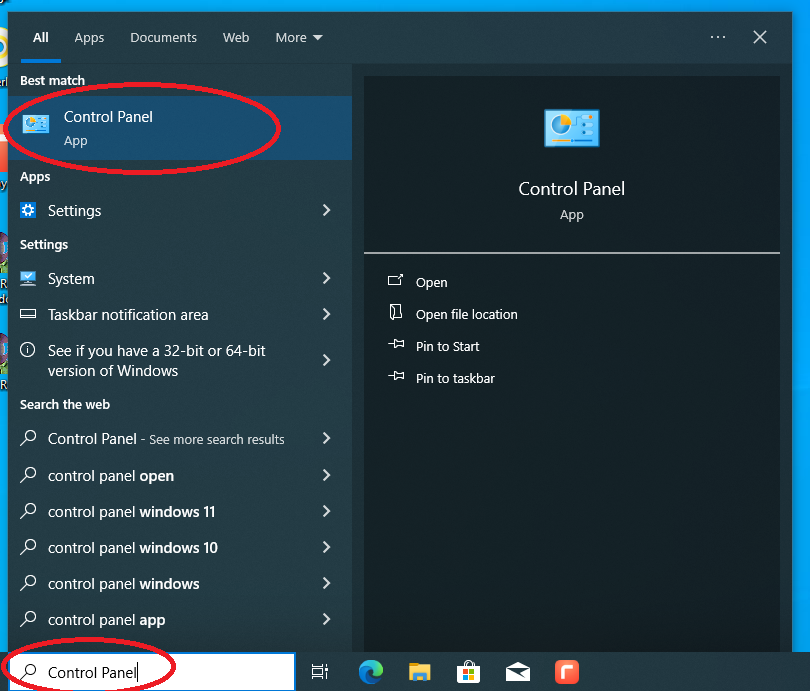Launch Microsoft Edge from the taskbar

click(370, 672)
